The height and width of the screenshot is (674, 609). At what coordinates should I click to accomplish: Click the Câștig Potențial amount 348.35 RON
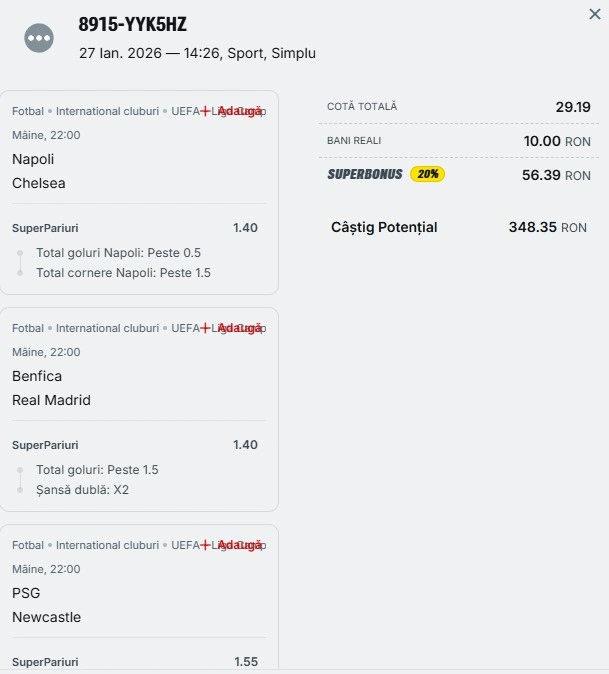tap(547, 227)
